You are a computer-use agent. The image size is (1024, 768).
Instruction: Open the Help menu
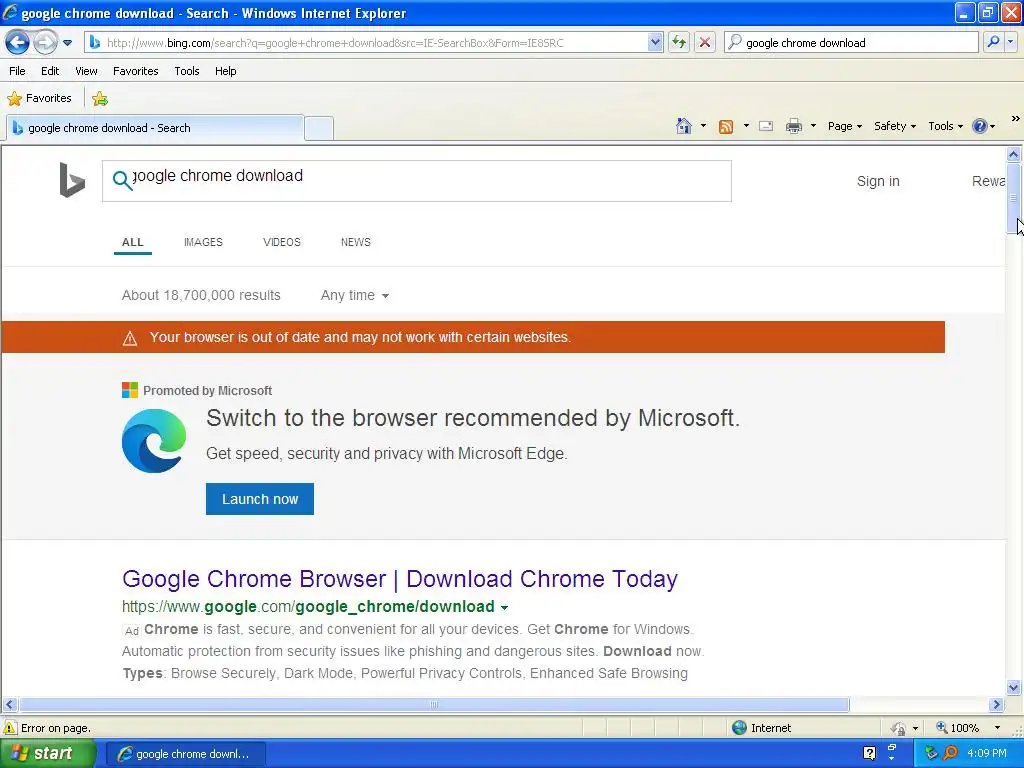coord(225,71)
